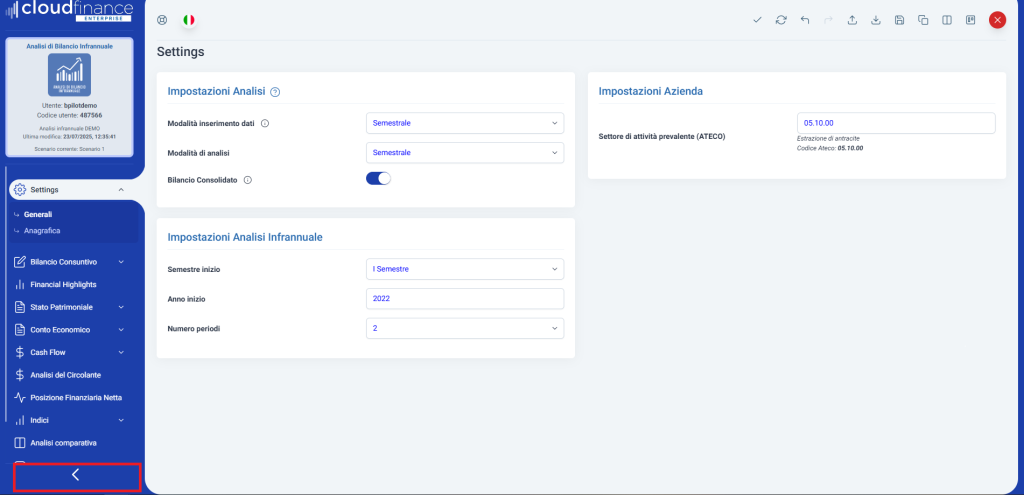Click the Indici bar chart icon

click(20, 420)
